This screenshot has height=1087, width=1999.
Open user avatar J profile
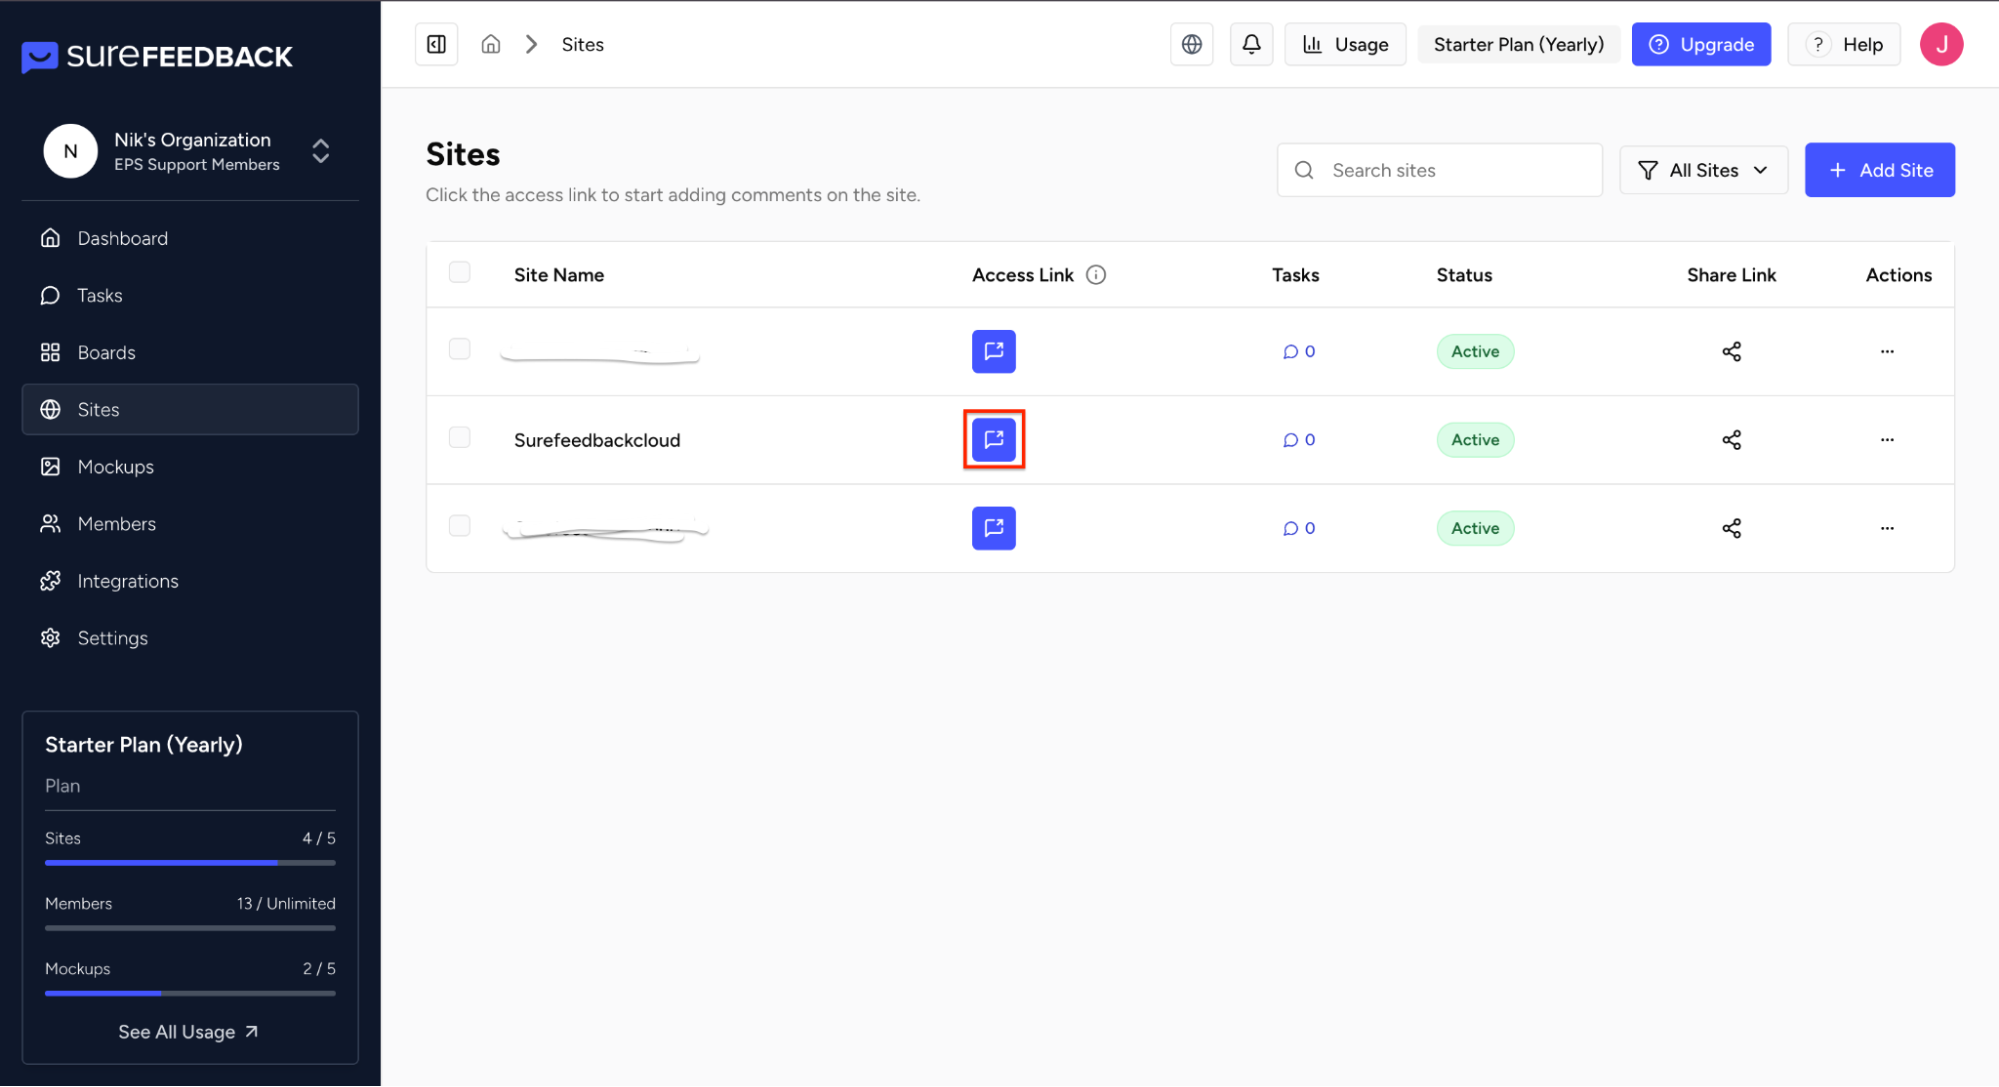point(1940,44)
